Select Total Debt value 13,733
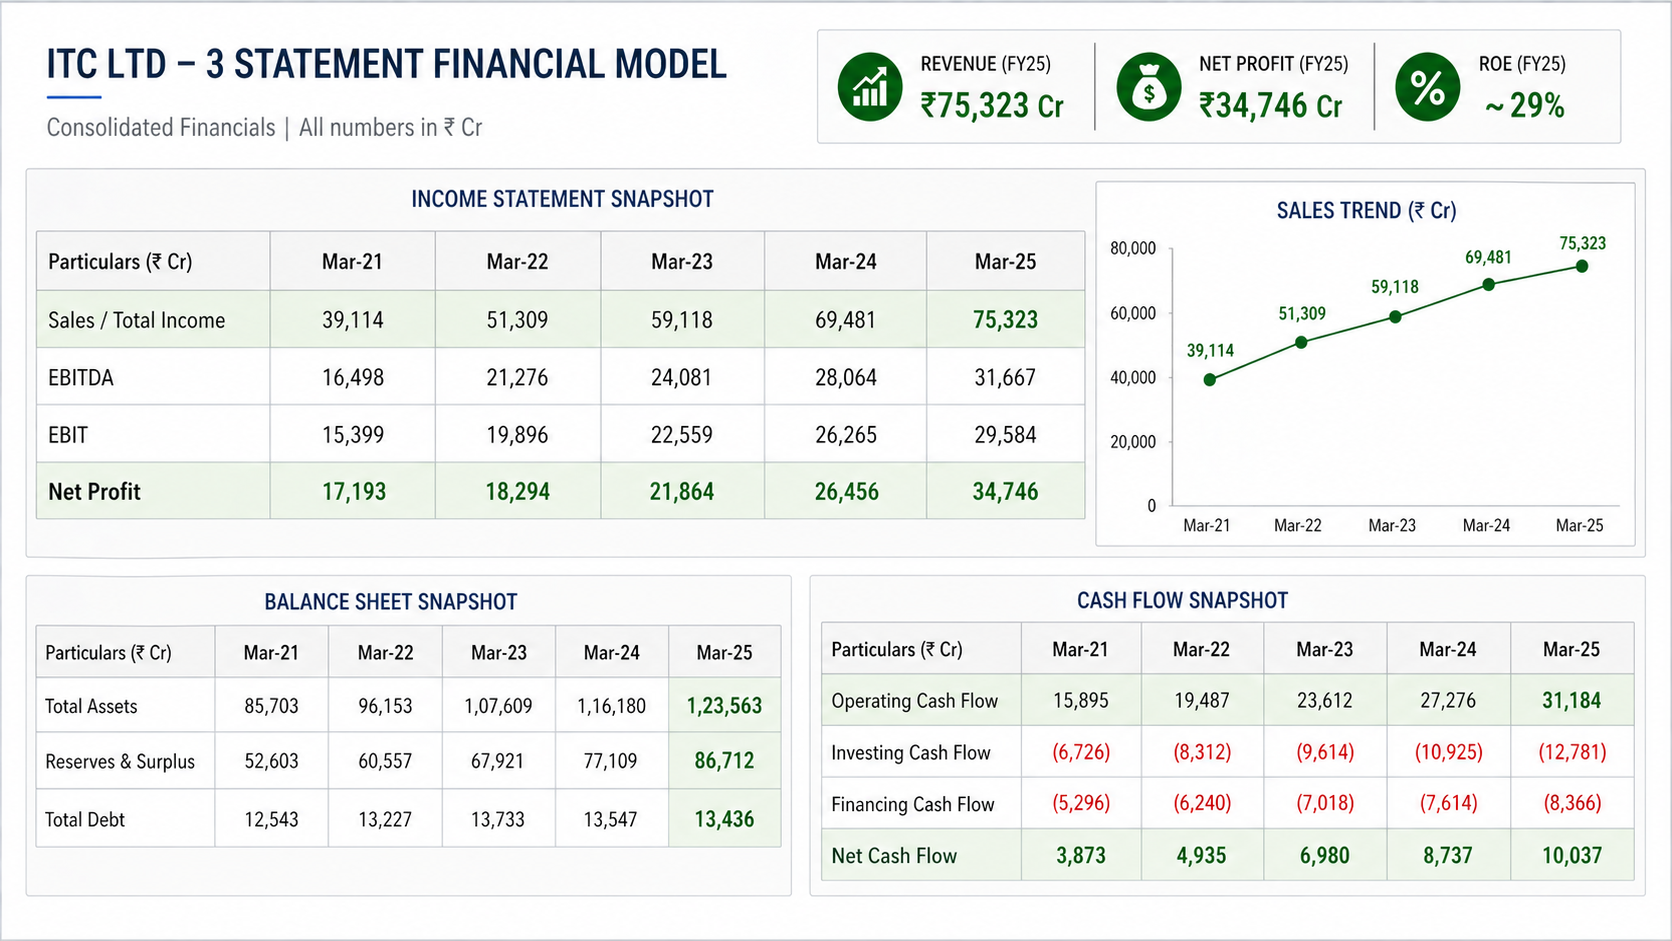The height and width of the screenshot is (941, 1672). pos(498,819)
